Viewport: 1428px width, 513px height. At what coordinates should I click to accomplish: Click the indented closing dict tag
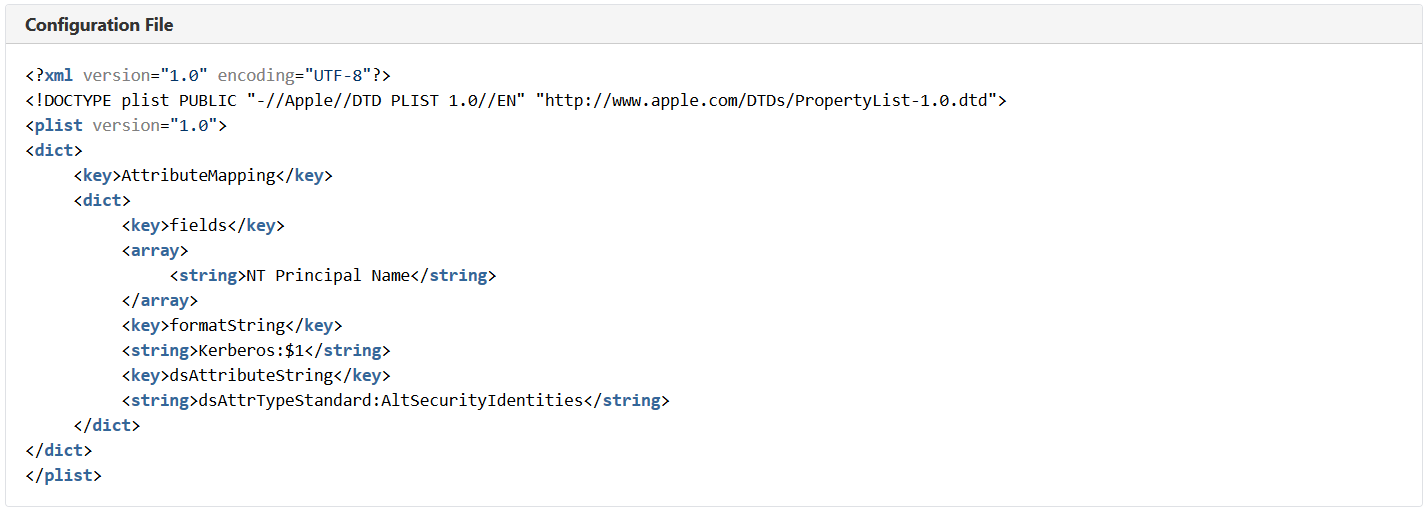pos(107,426)
